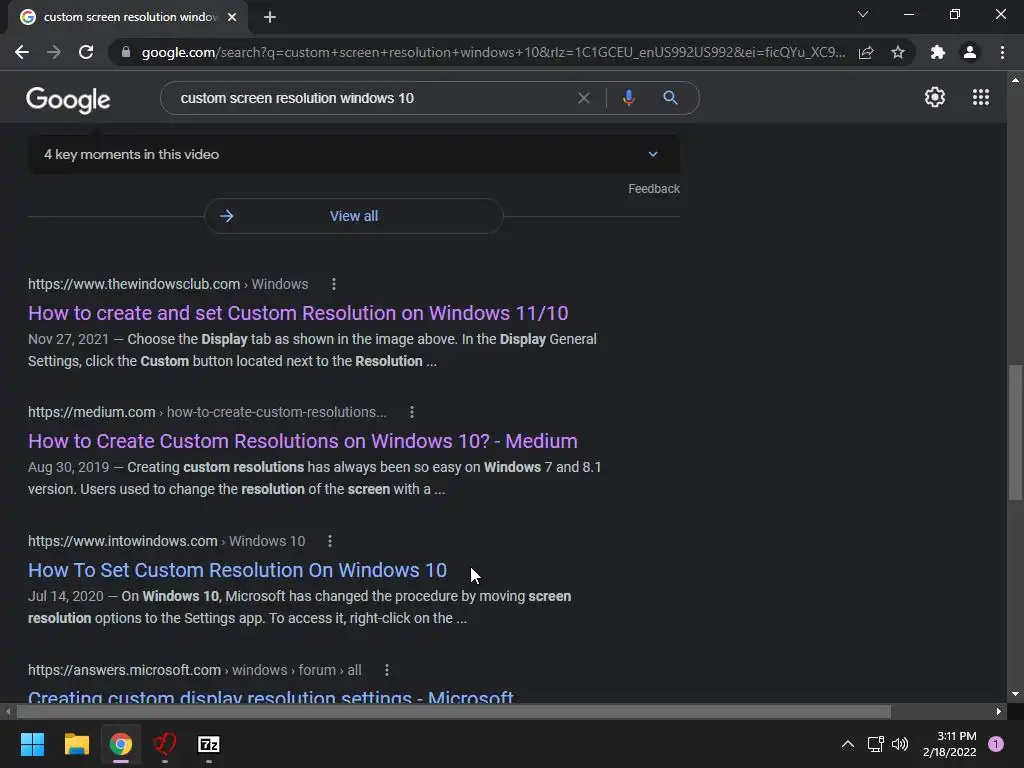Image resolution: width=1024 pixels, height=768 pixels.
Task: Open the Extensions puzzle-piece menu
Action: (x=938, y=52)
